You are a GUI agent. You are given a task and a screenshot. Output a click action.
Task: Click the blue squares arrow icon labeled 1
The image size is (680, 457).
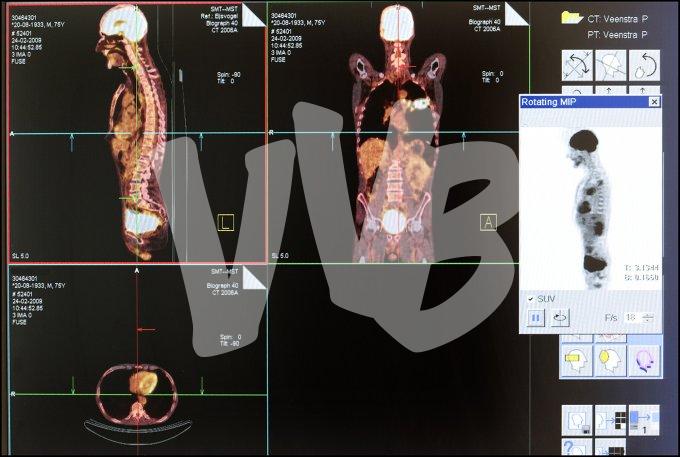click(645, 419)
